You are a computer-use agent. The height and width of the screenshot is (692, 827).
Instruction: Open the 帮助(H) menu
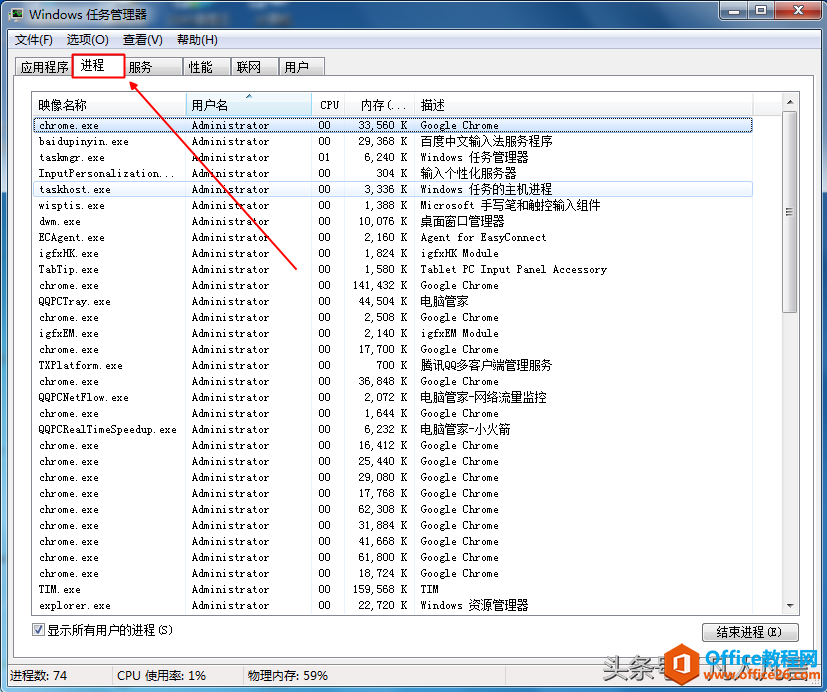coord(197,40)
